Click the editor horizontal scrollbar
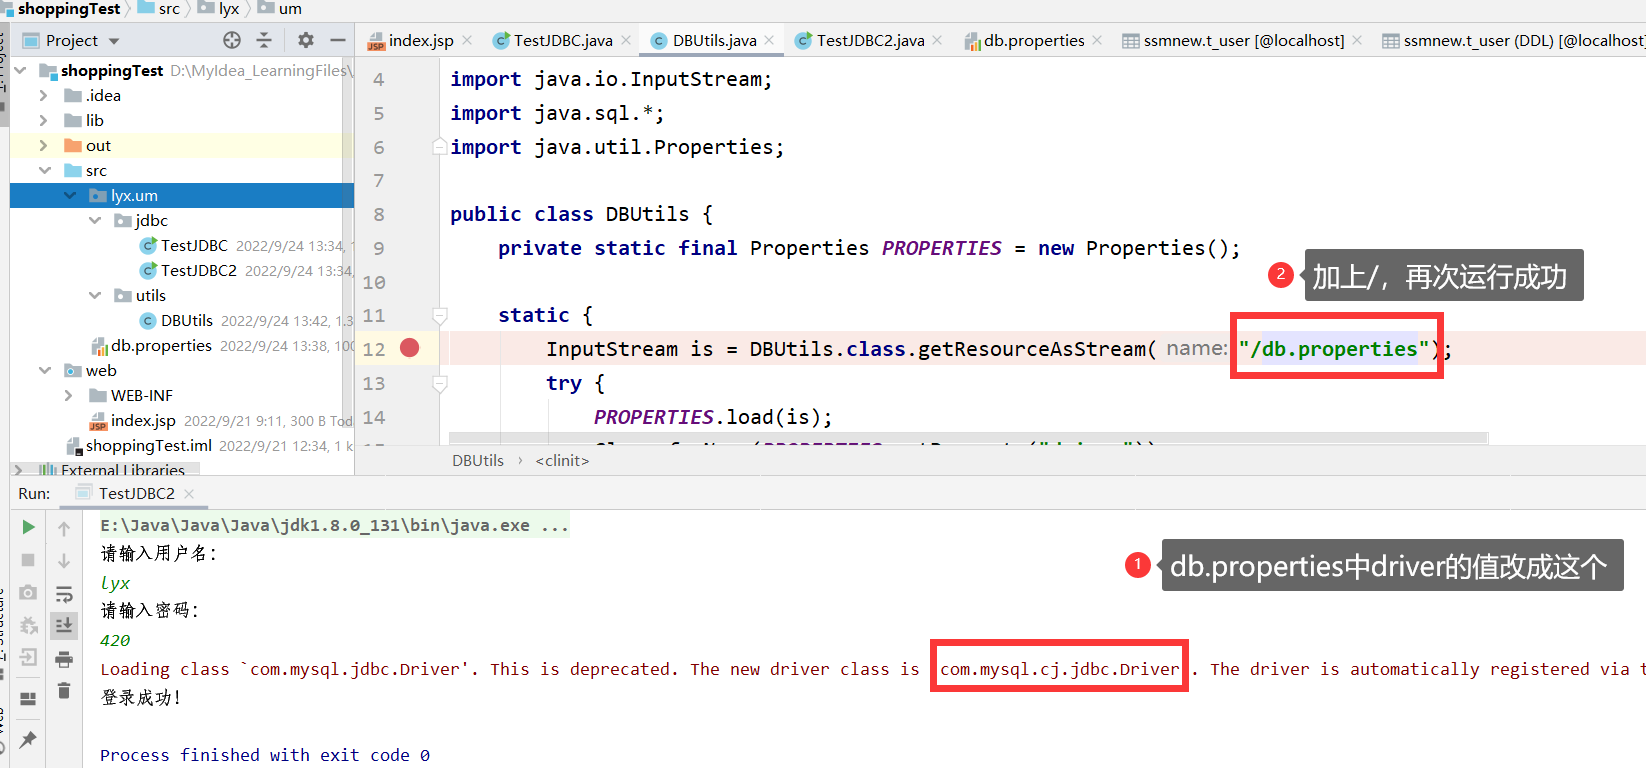 click(968, 438)
